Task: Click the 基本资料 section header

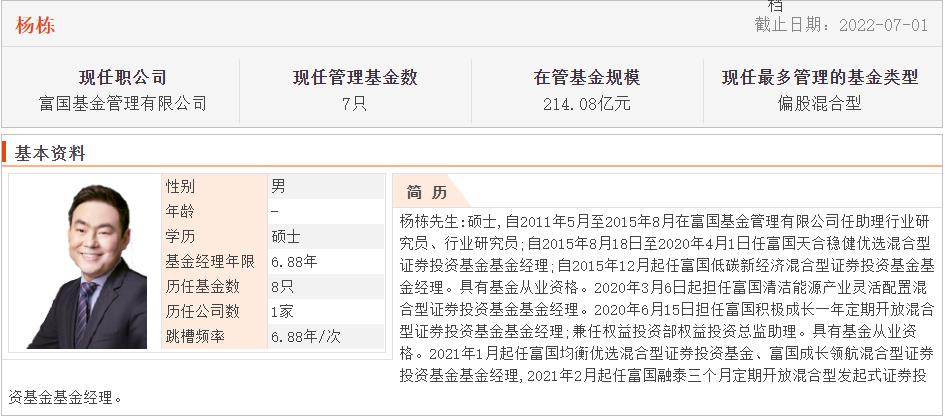Action: tap(50, 153)
